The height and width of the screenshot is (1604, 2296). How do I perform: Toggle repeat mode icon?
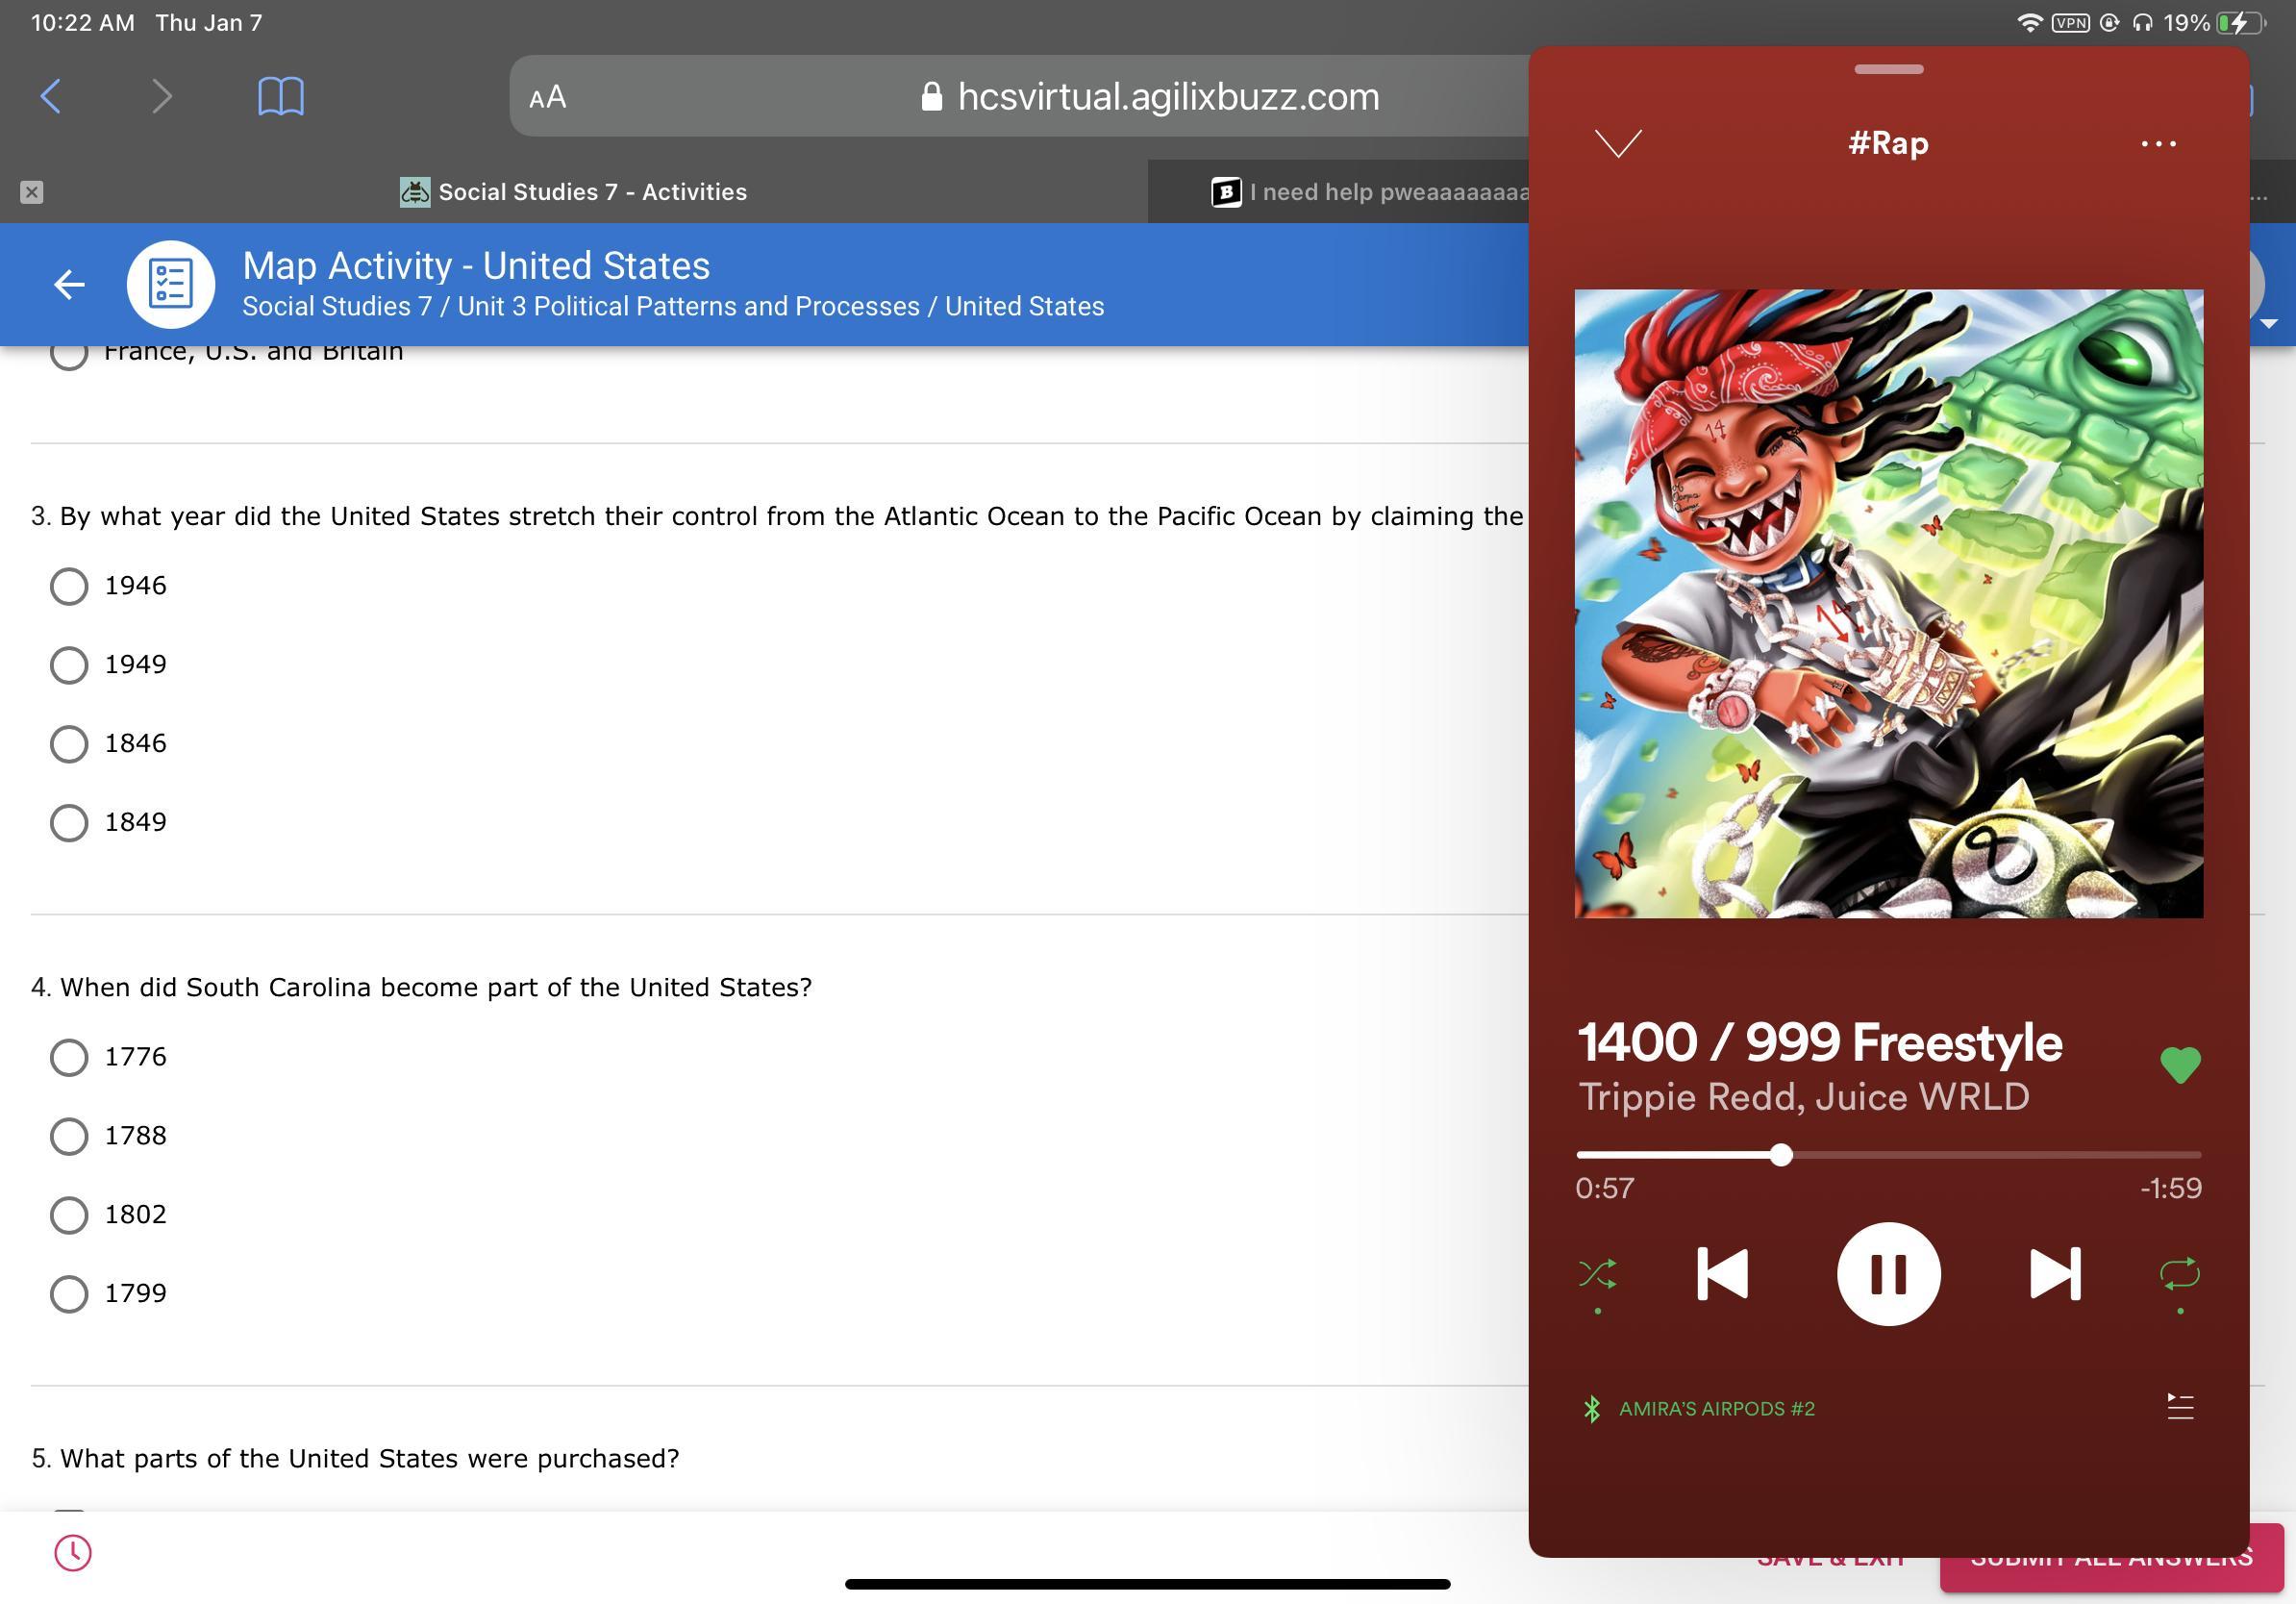pos(2179,1273)
